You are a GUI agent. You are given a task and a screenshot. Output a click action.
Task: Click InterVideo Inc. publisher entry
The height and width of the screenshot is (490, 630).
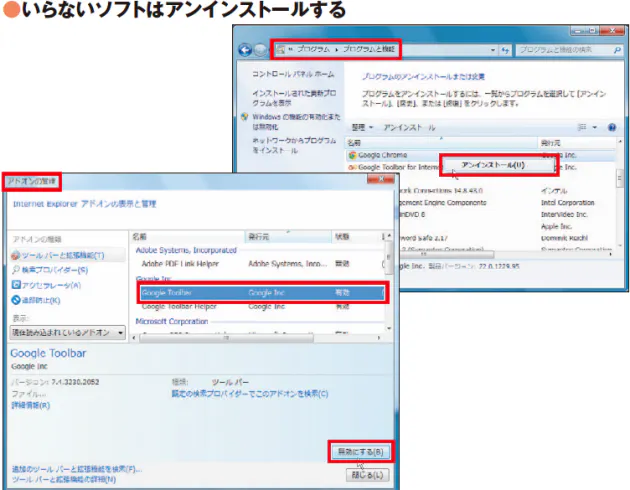[564, 214]
